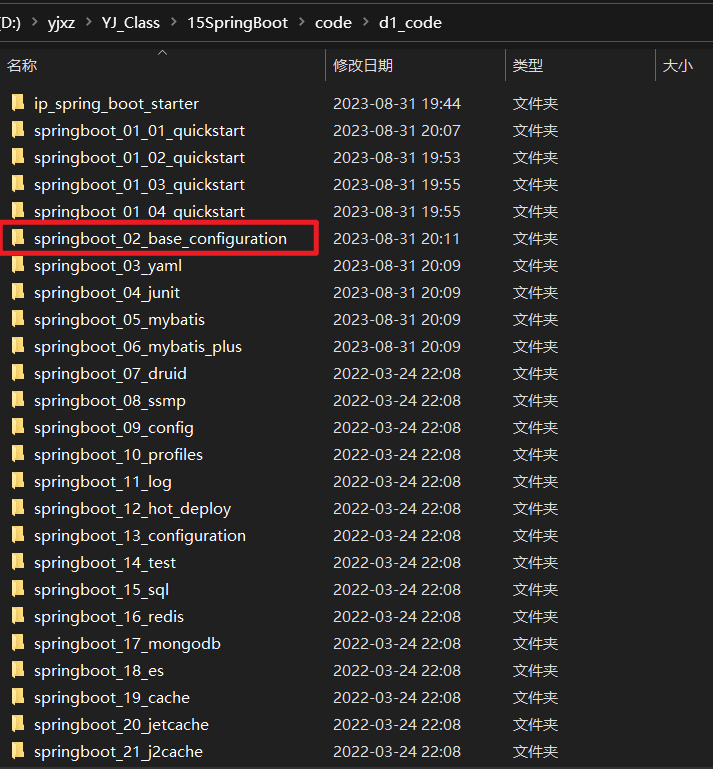Navigate to the code breadcrumb folder

point(333,23)
